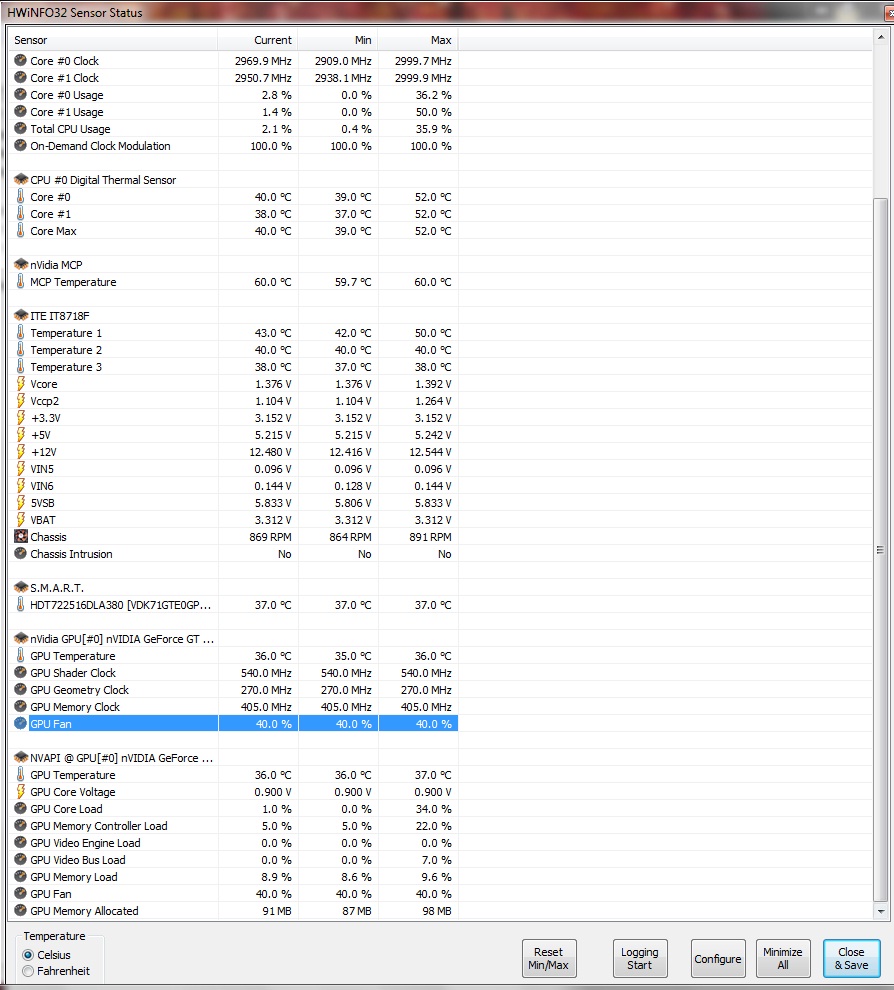Image resolution: width=894 pixels, height=990 pixels.
Task: Click the S.M.A.R.T. chip icon
Action: click(x=21, y=588)
